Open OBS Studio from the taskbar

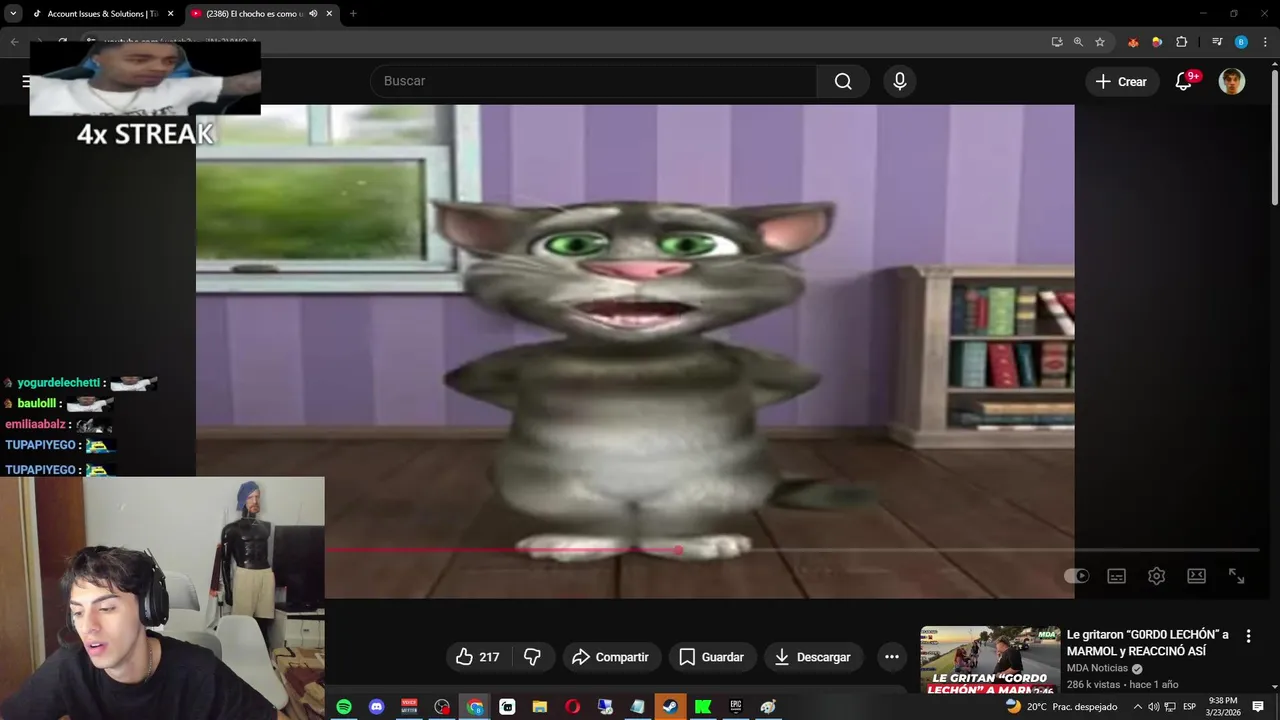point(442,707)
